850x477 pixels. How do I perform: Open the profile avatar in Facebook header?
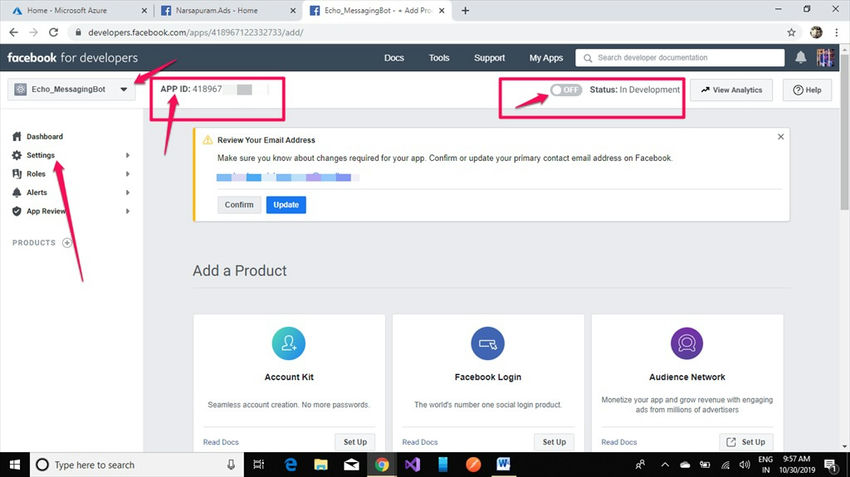point(825,57)
